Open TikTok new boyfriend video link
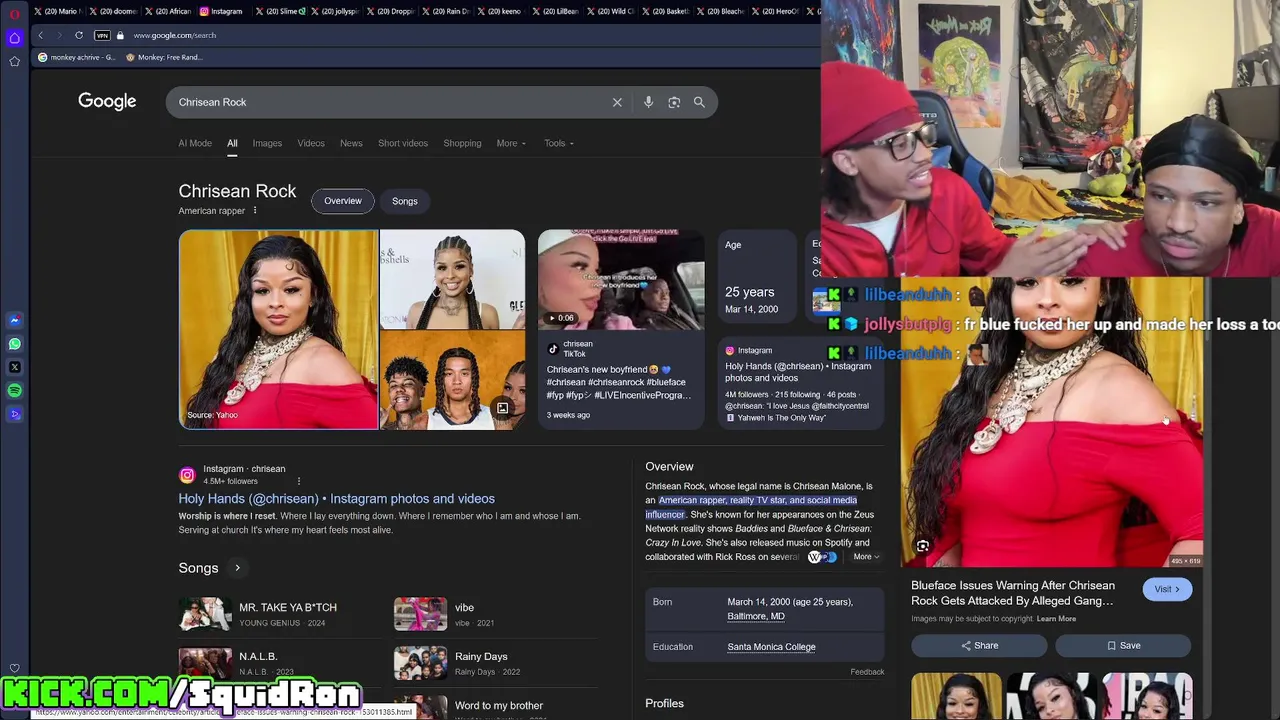This screenshot has height=720, width=1280. click(618, 382)
